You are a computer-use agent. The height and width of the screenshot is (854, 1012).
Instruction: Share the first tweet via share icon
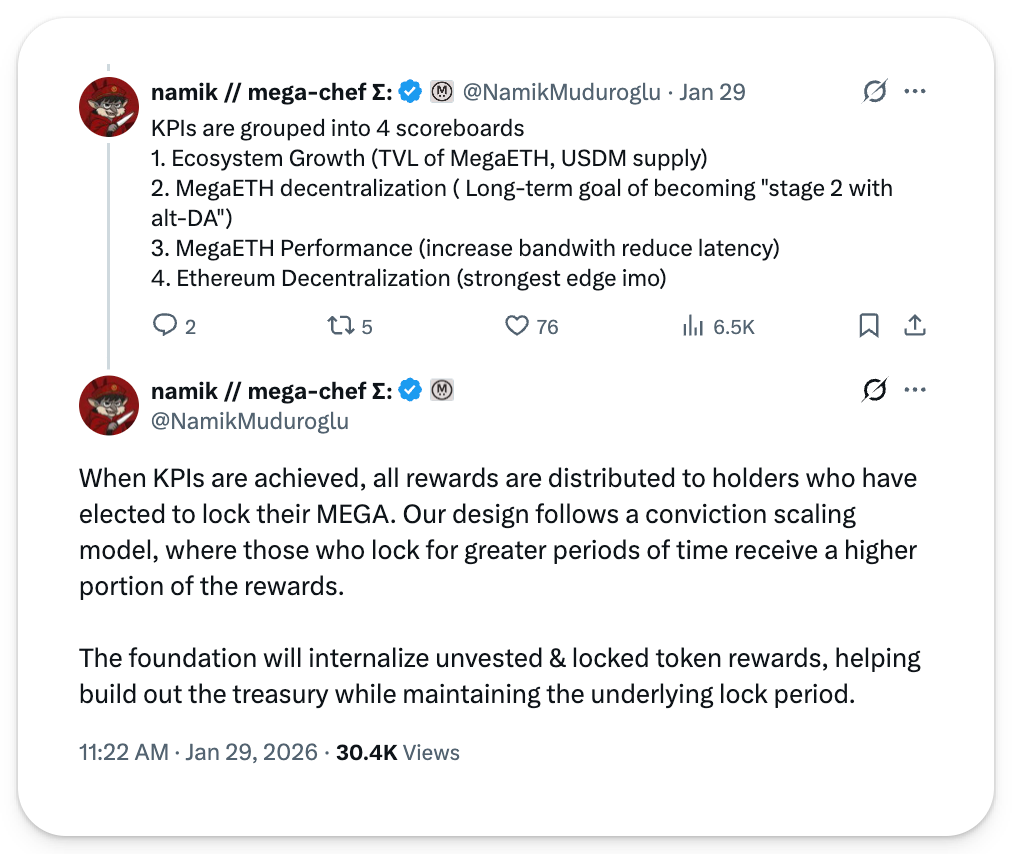(914, 326)
